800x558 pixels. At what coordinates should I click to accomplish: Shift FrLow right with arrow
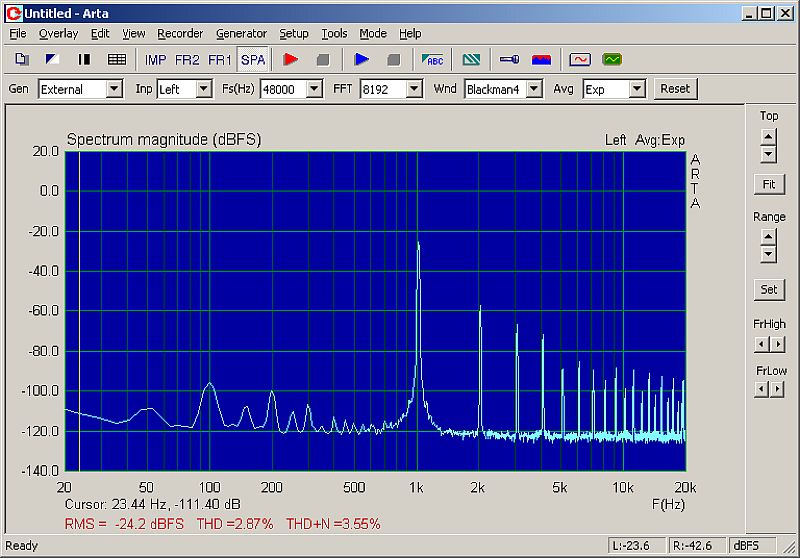click(778, 390)
